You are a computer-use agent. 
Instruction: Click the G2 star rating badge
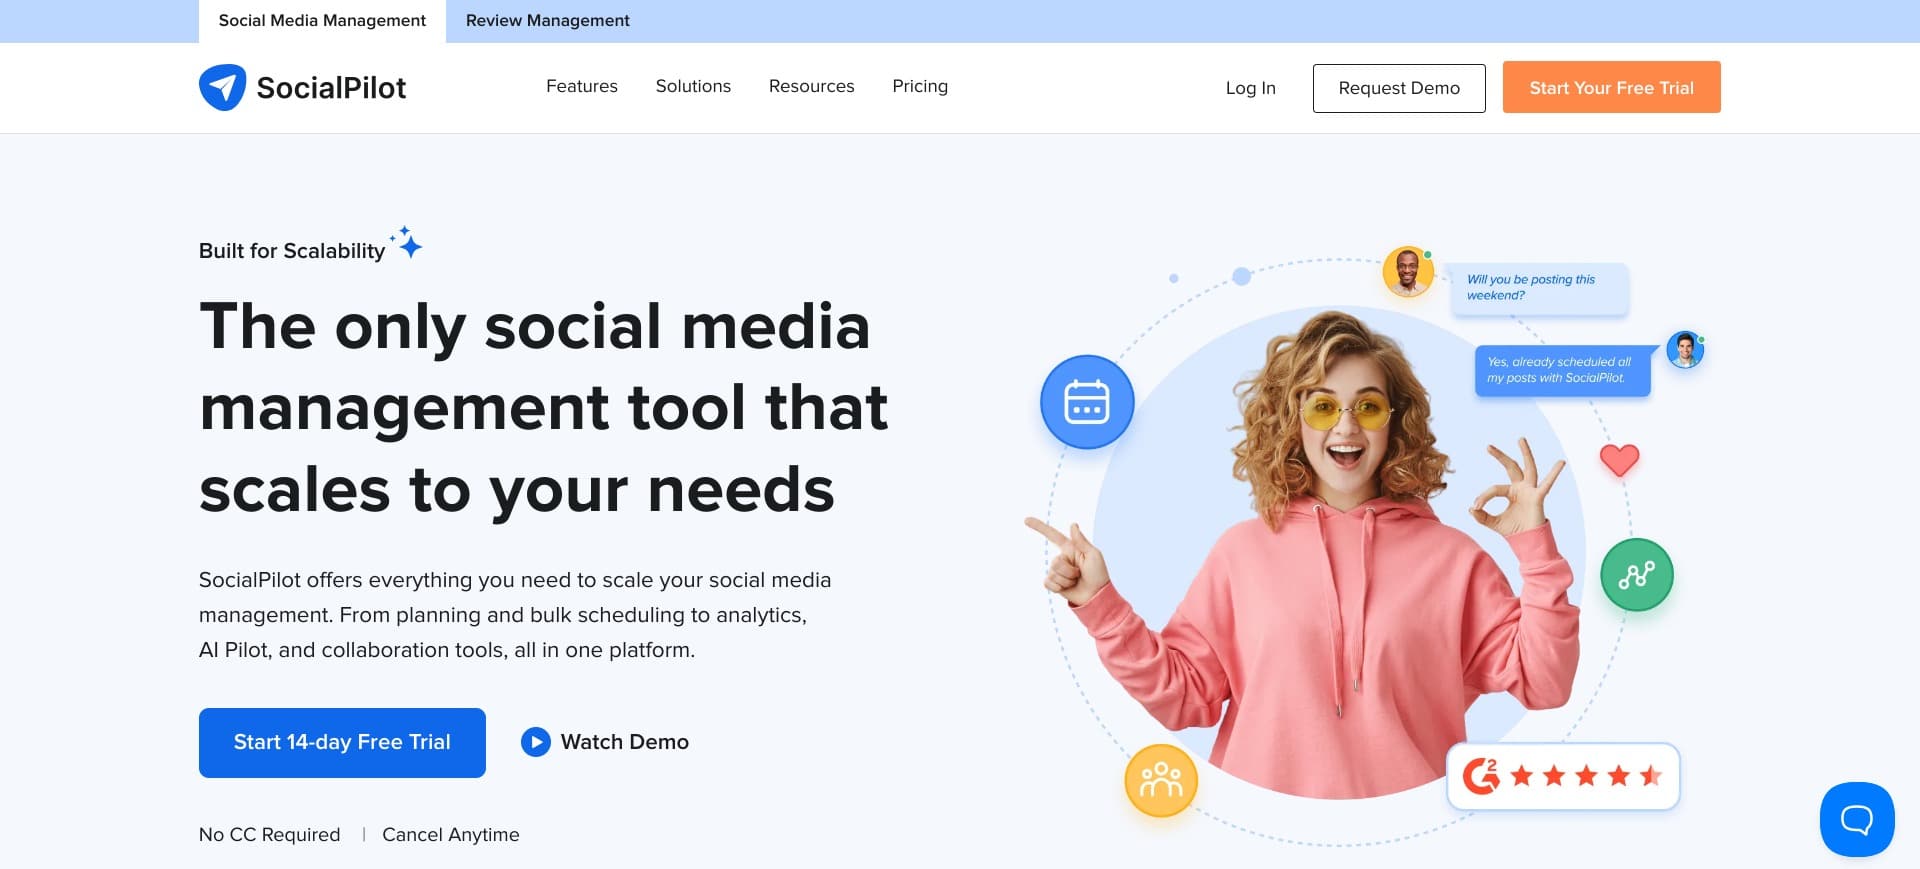tap(1563, 776)
